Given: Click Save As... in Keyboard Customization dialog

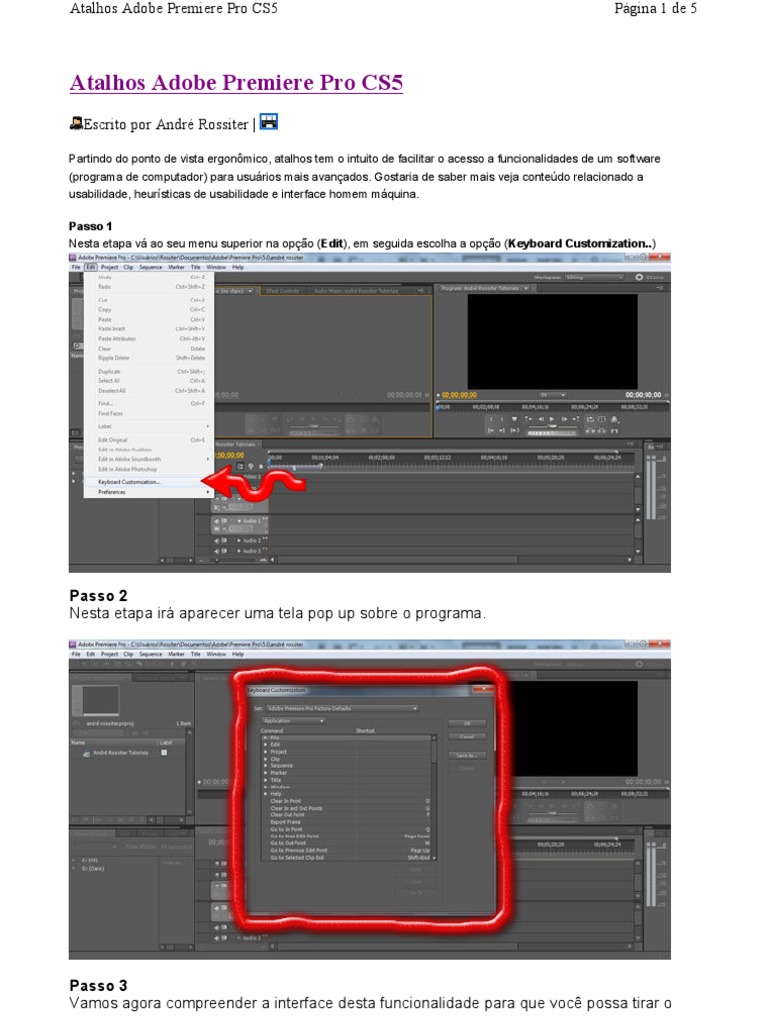Looking at the screenshot, I should point(467,755).
